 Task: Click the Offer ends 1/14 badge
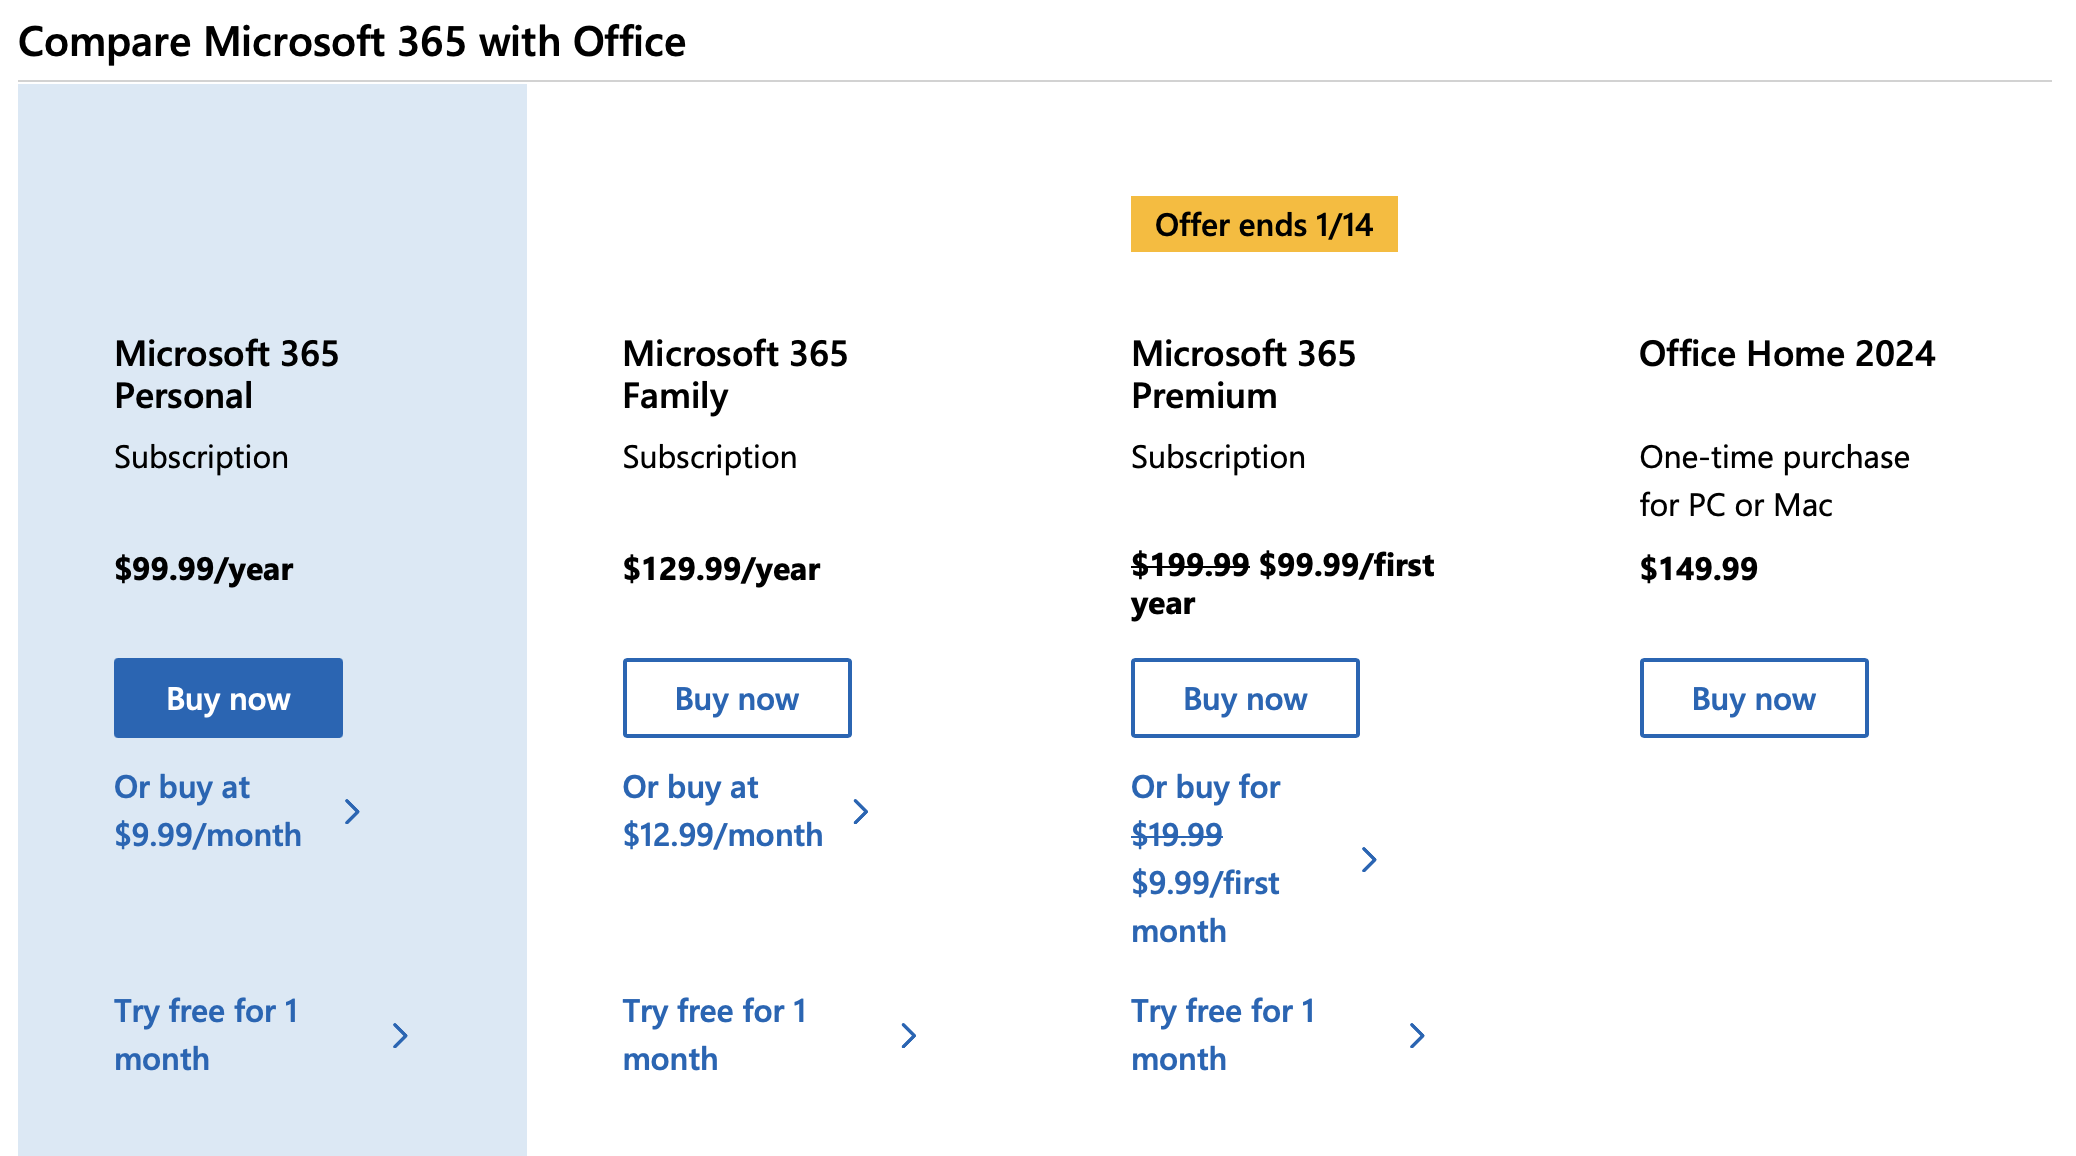point(1264,224)
